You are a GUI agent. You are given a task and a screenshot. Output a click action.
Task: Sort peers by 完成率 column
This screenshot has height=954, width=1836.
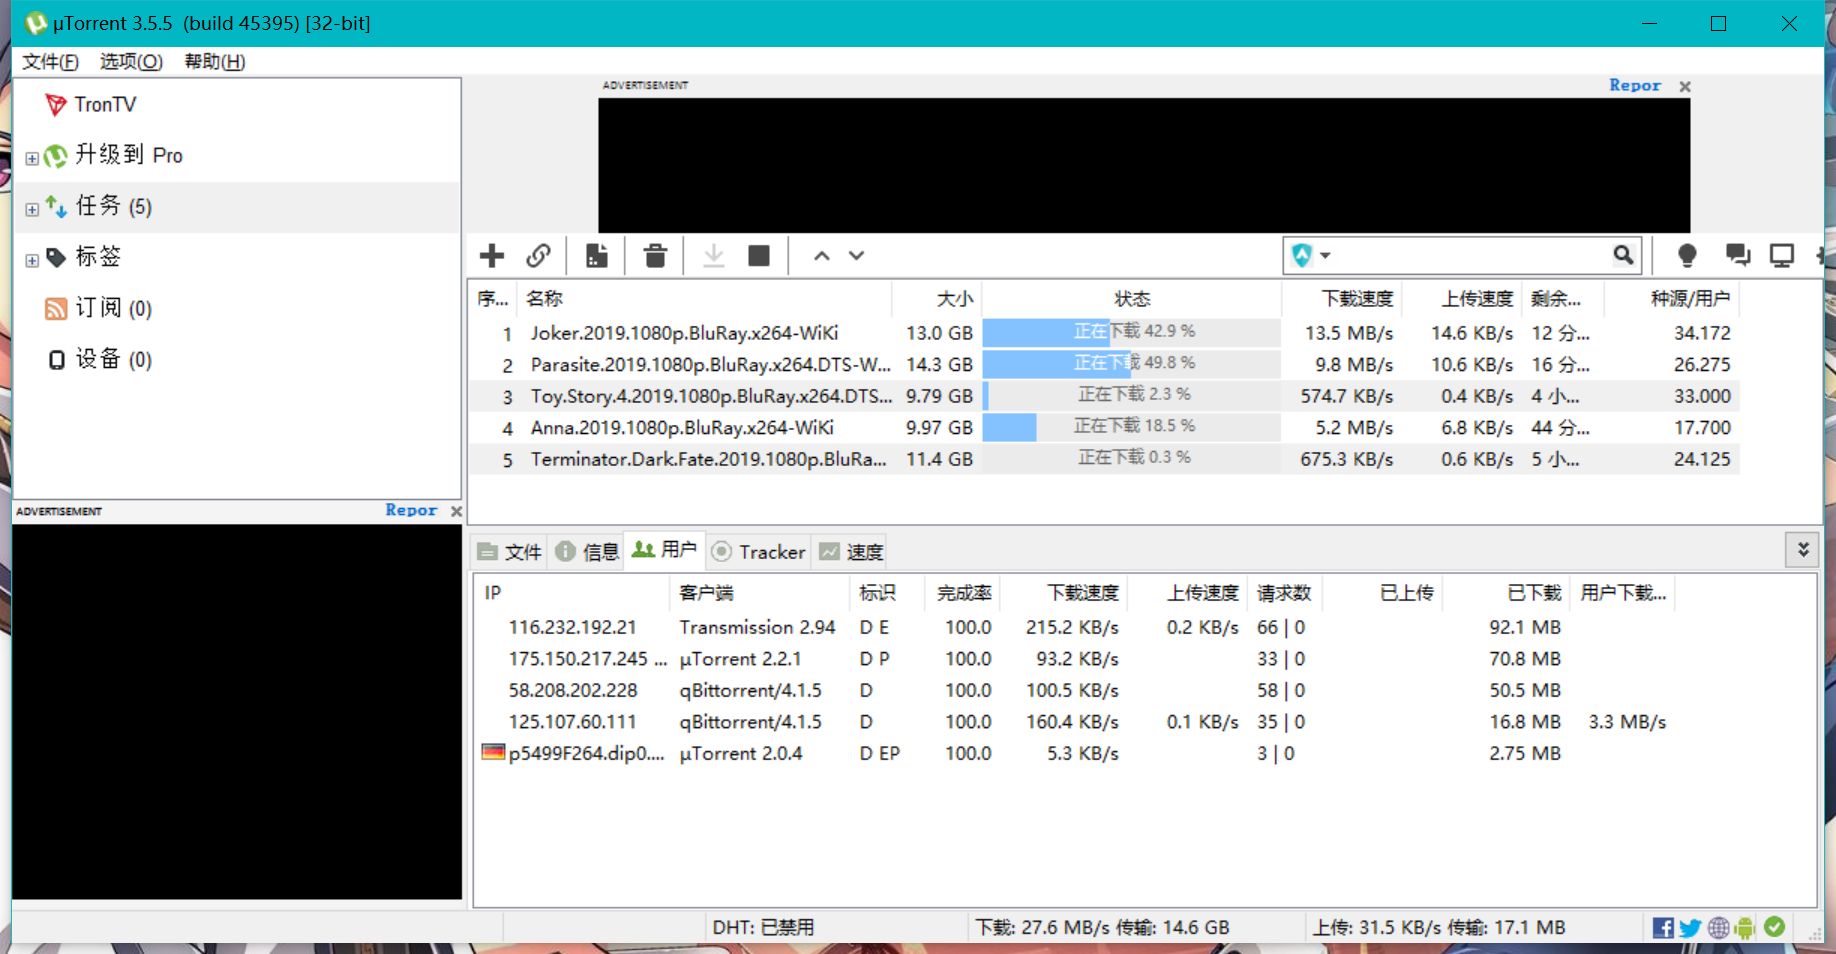coord(964,593)
